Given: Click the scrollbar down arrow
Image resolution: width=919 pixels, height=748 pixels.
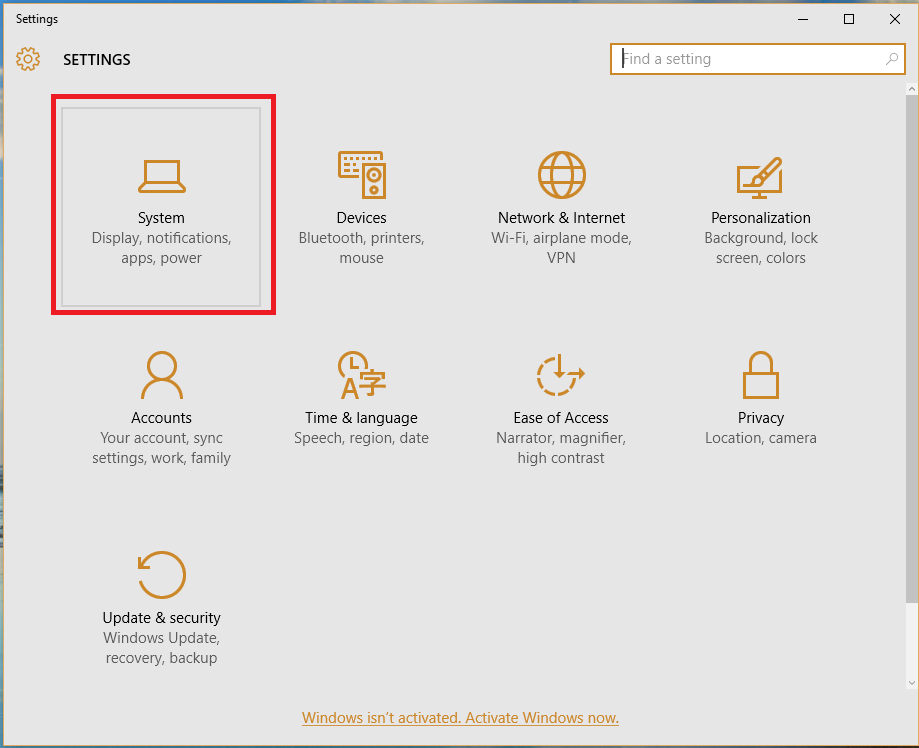Looking at the screenshot, I should click(911, 682).
